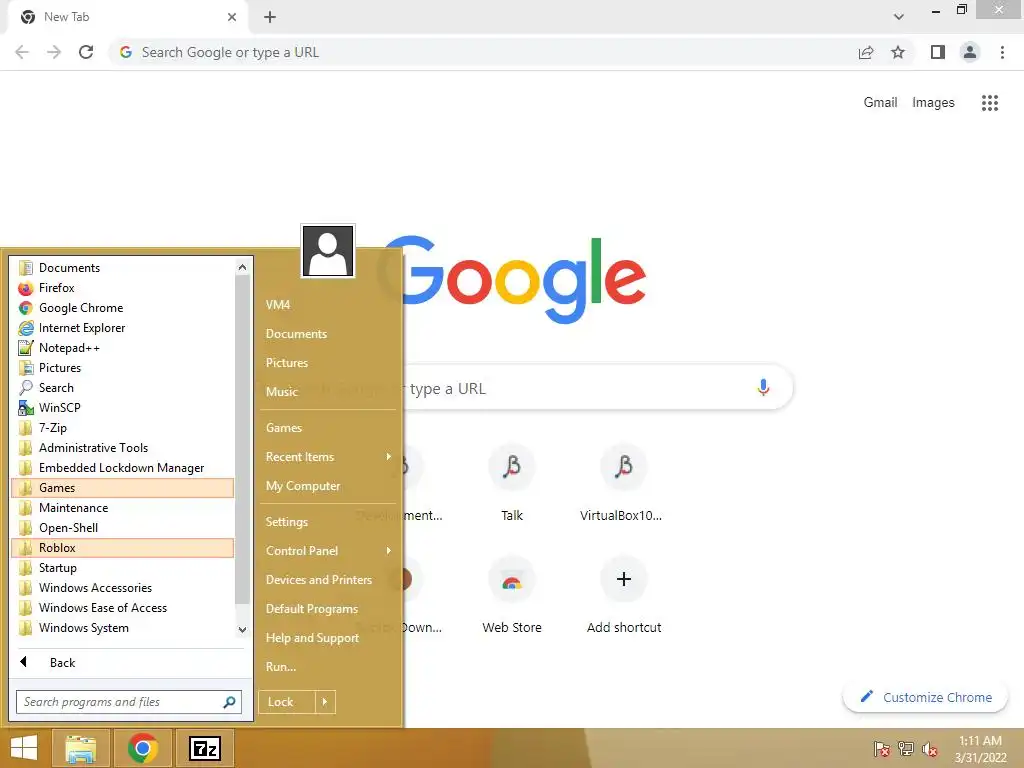Open Settings in start menu

(328, 522)
